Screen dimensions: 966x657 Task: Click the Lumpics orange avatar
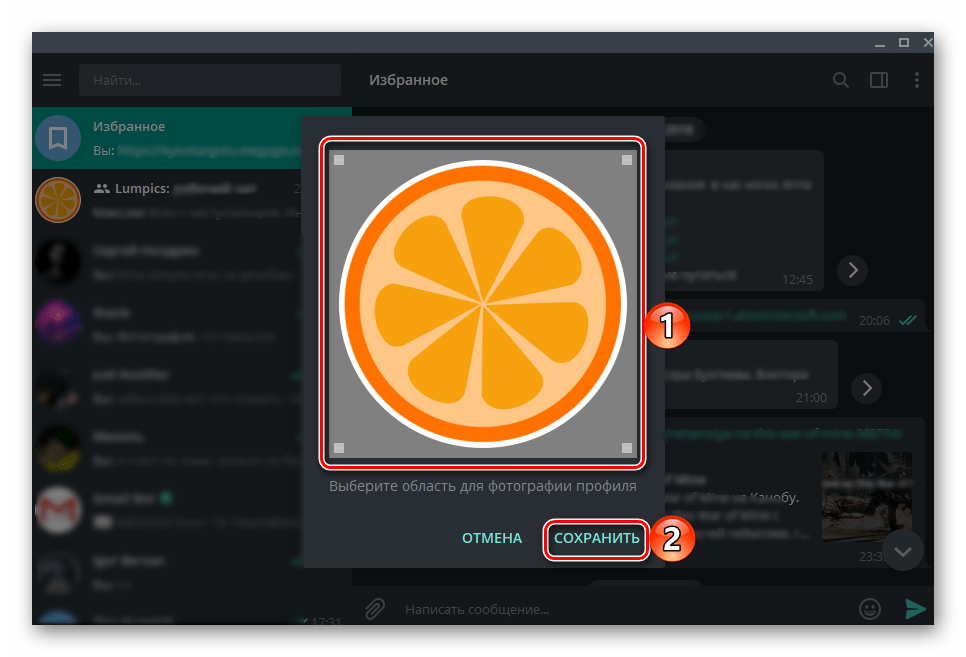tap(58, 200)
